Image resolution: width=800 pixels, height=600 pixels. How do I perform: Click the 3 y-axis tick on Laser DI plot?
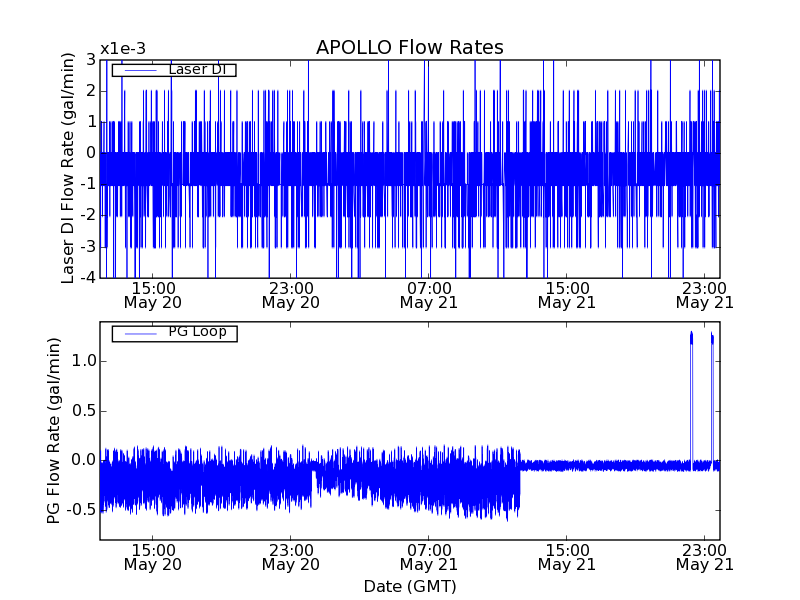89,60
